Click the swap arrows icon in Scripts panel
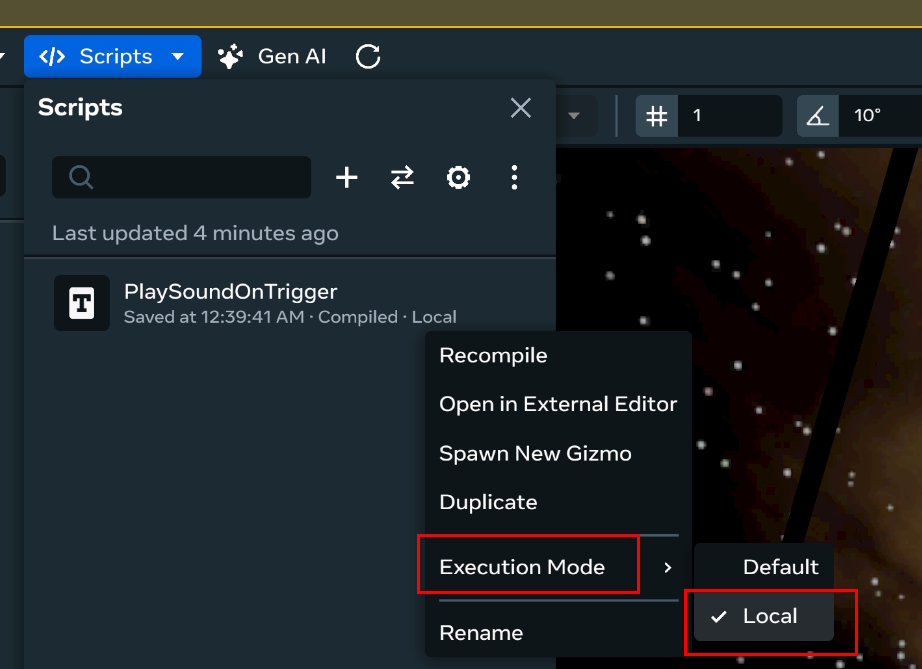 click(x=402, y=178)
